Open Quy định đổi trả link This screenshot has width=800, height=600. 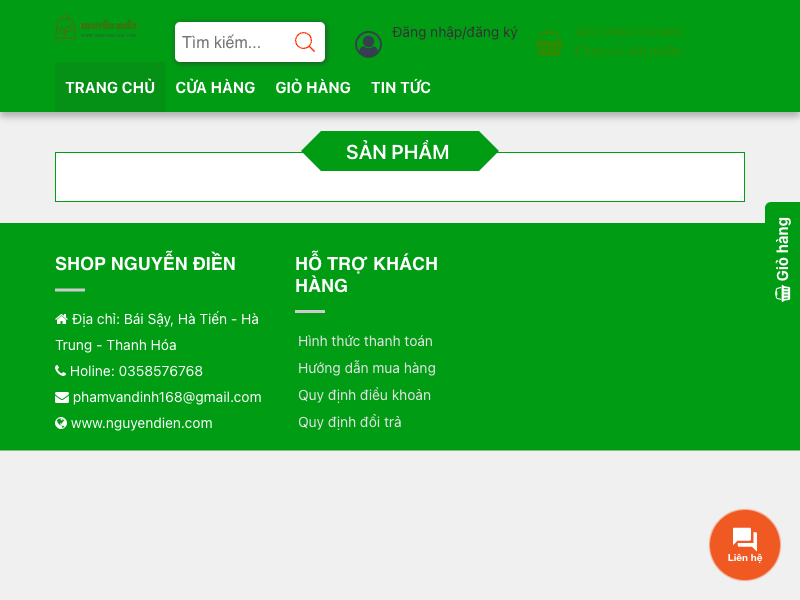click(349, 422)
